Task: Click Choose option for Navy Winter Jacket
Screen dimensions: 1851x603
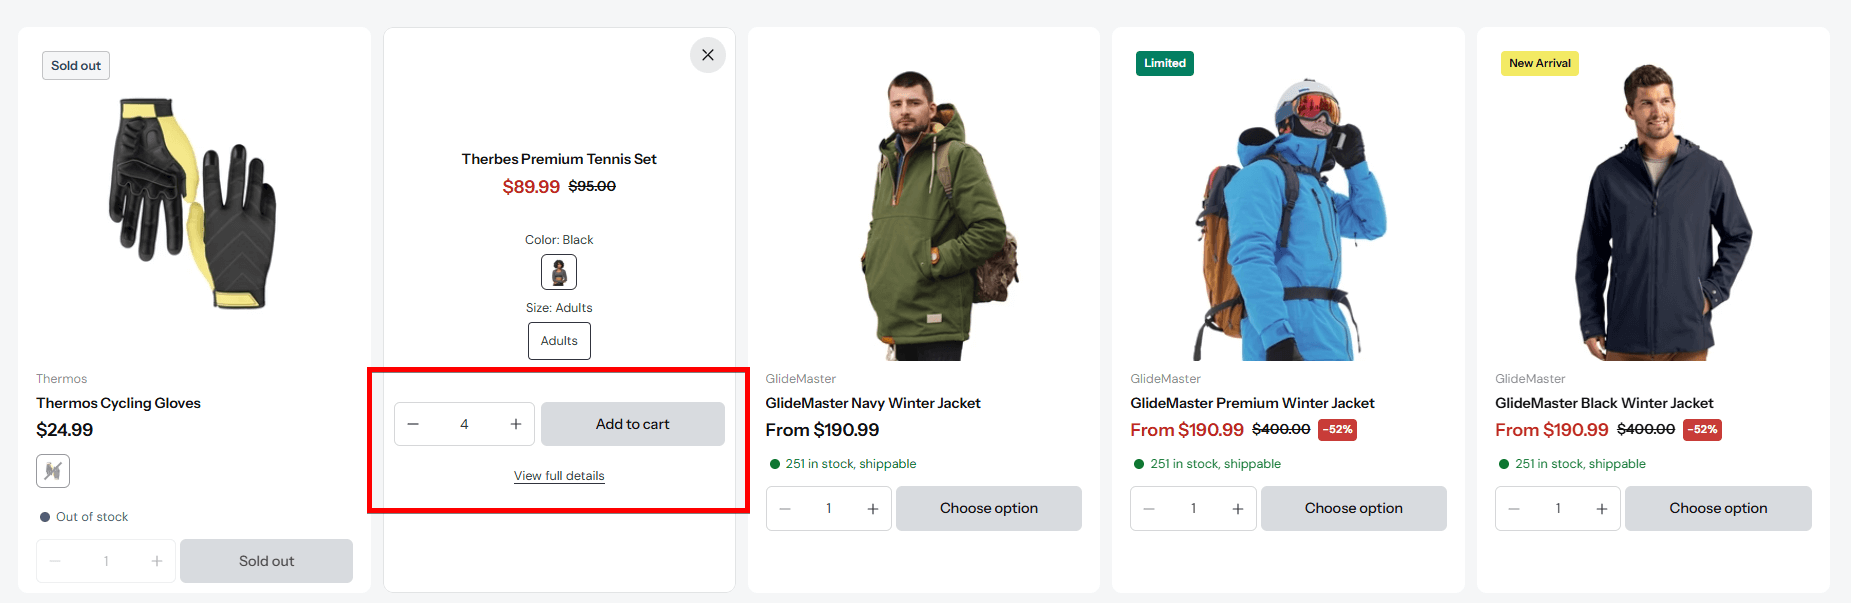Action: click(x=988, y=509)
